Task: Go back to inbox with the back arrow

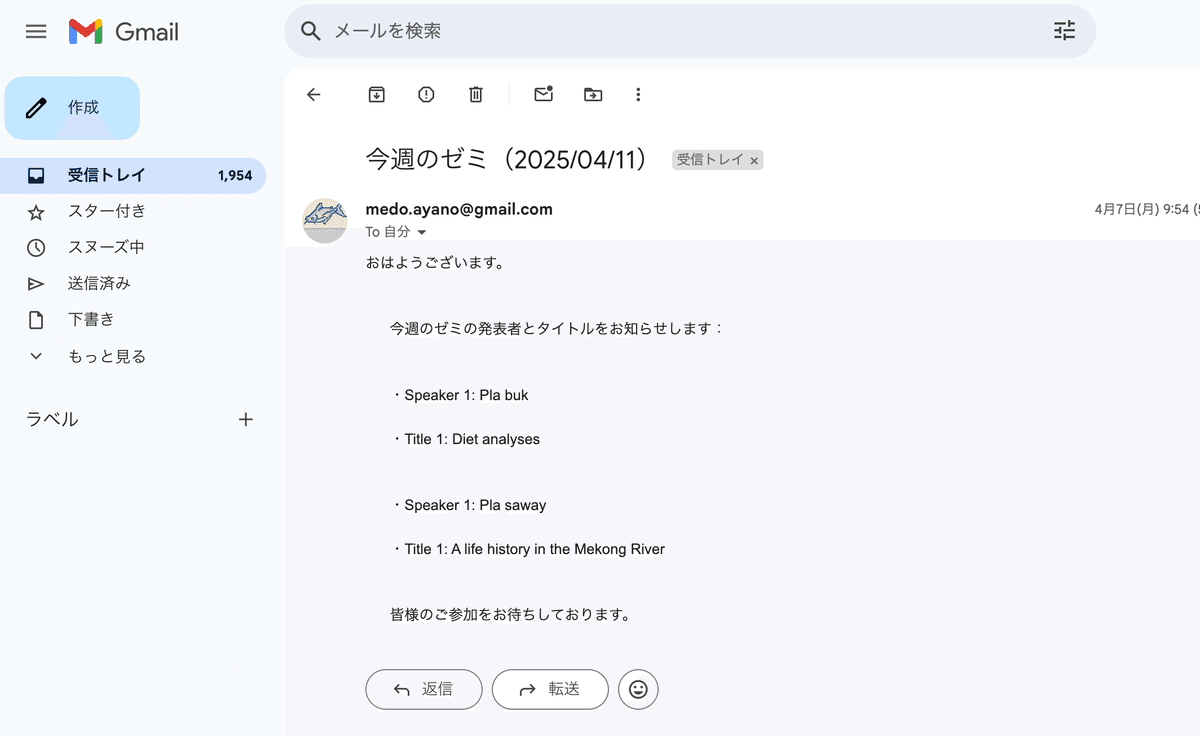Action: coord(314,94)
